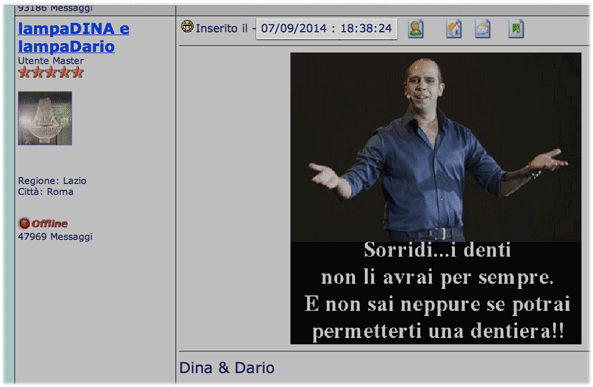Click the Inserito il label

coord(222,28)
